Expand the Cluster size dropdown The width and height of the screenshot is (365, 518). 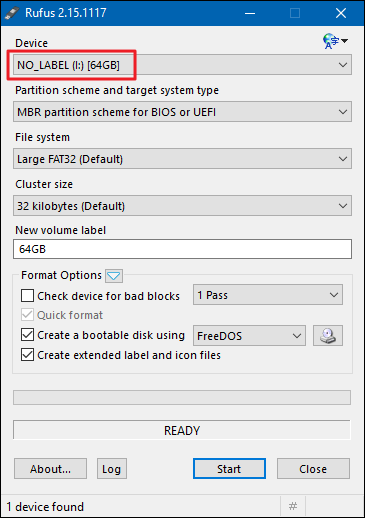(182, 206)
